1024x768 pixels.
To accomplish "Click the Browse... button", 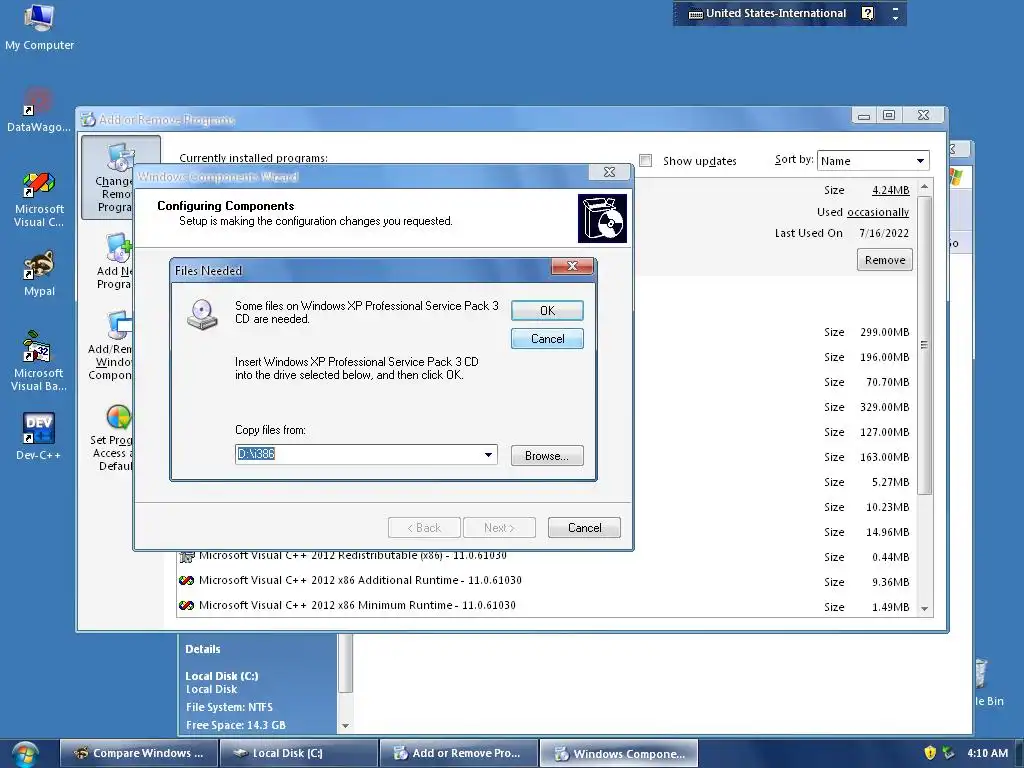I will (x=547, y=456).
